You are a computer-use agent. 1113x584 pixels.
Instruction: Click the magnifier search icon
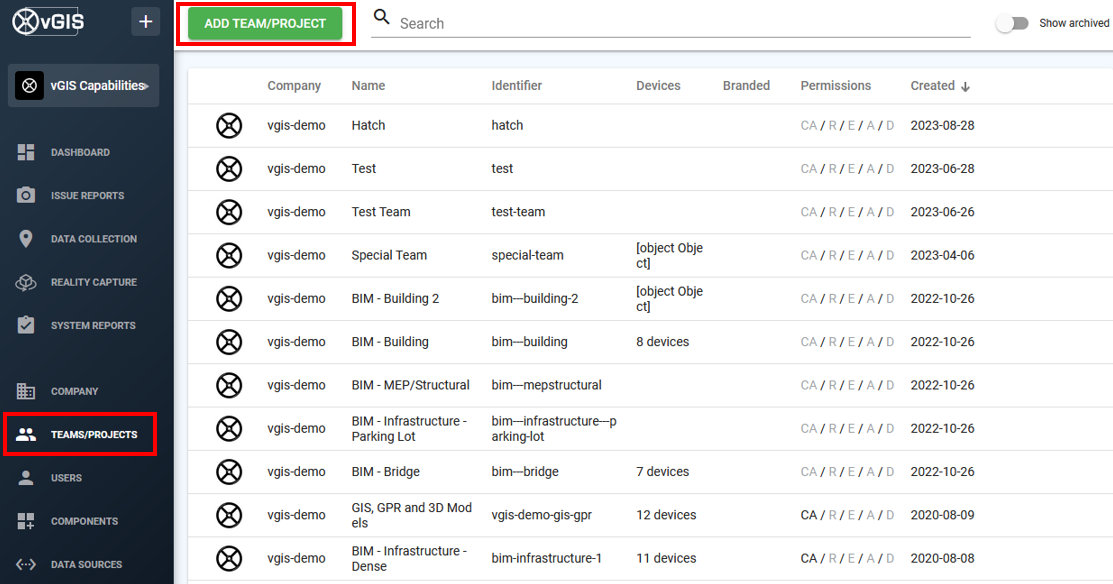382,16
